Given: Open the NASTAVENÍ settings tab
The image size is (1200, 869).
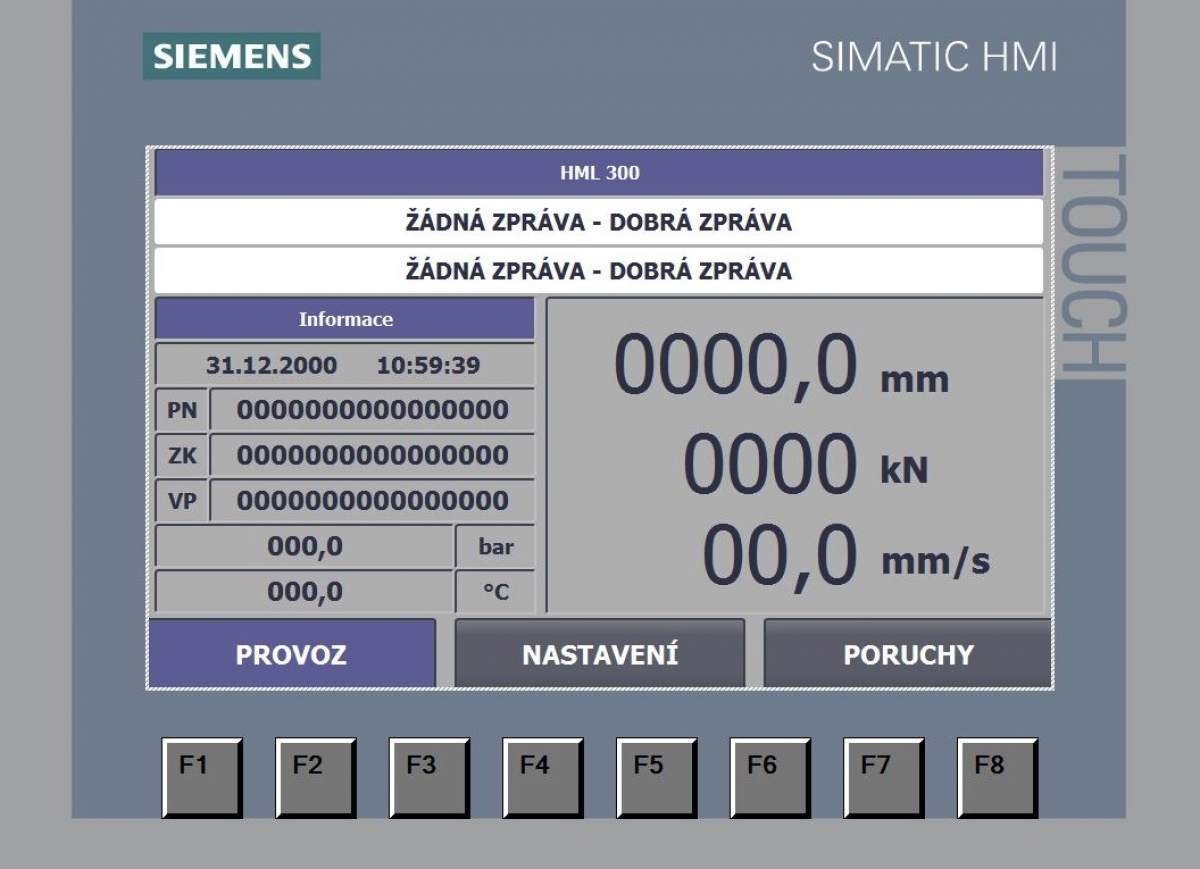Looking at the screenshot, I should coord(600,654).
